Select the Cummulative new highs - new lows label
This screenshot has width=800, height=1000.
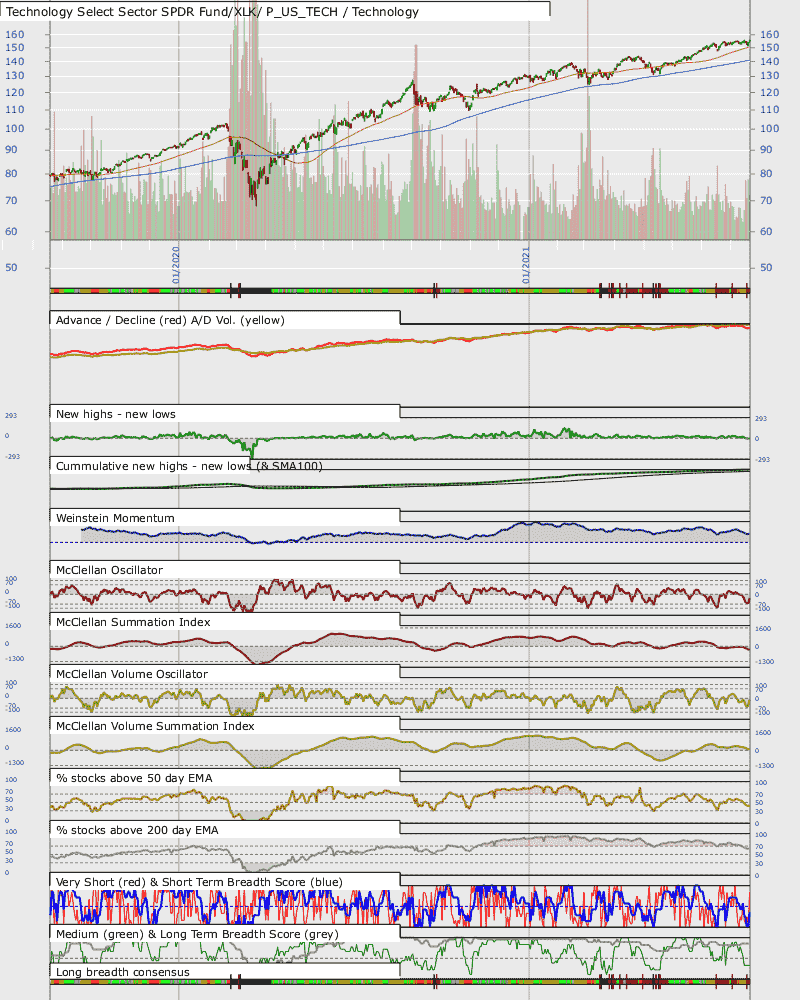(x=189, y=466)
